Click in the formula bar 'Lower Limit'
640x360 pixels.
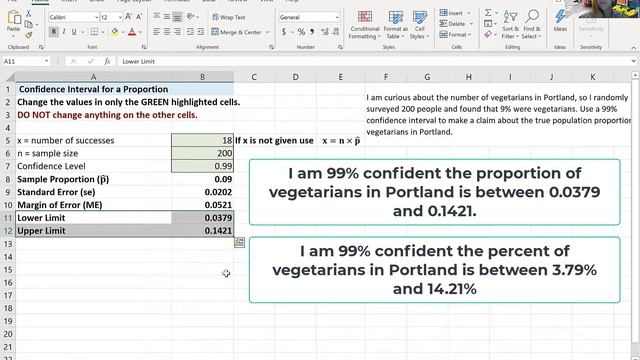click(x=138, y=61)
